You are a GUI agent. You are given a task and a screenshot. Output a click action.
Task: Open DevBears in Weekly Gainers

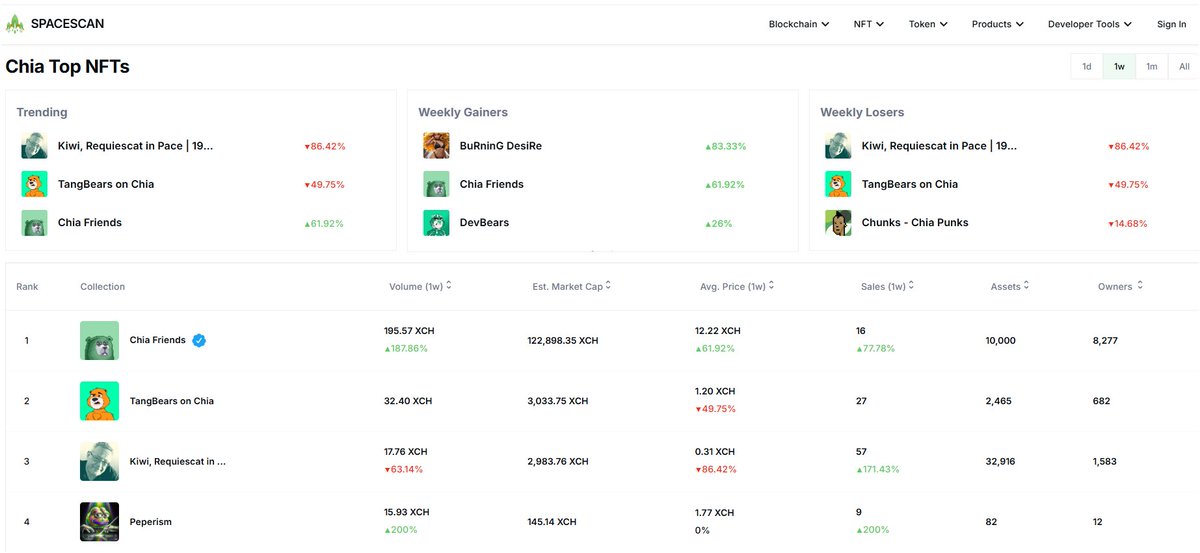[484, 222]
